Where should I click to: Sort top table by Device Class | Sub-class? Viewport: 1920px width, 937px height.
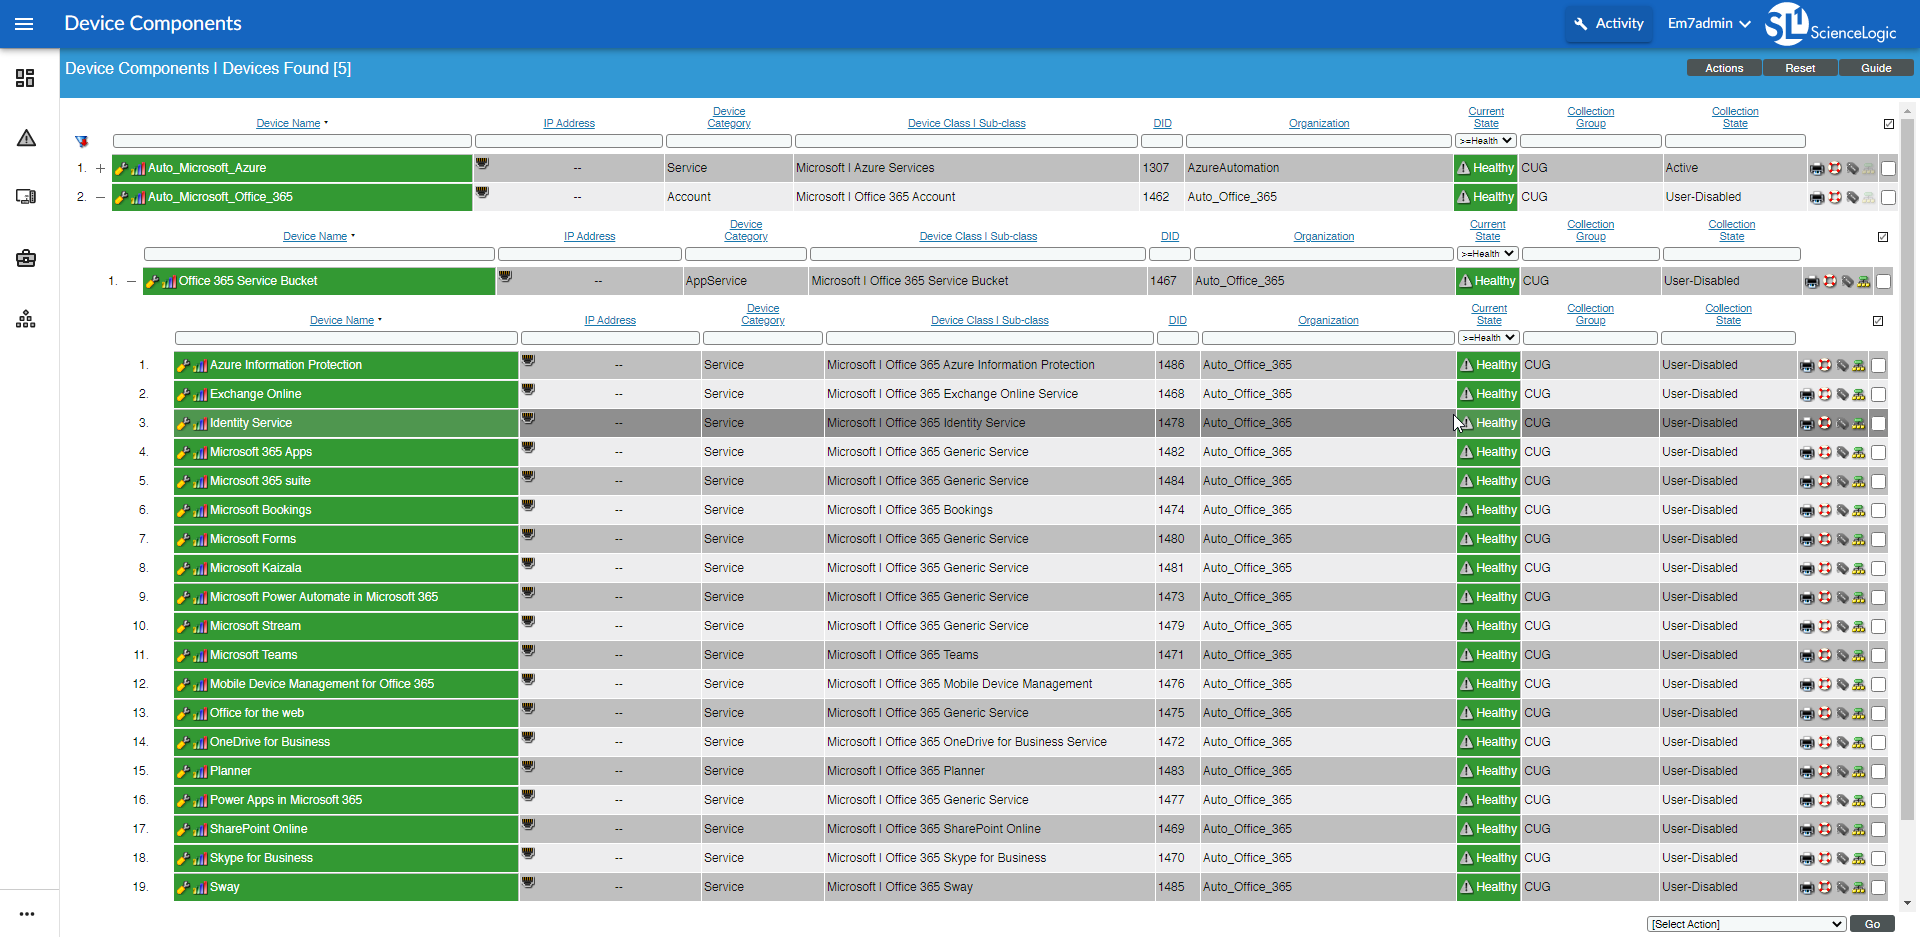point(967,124)
